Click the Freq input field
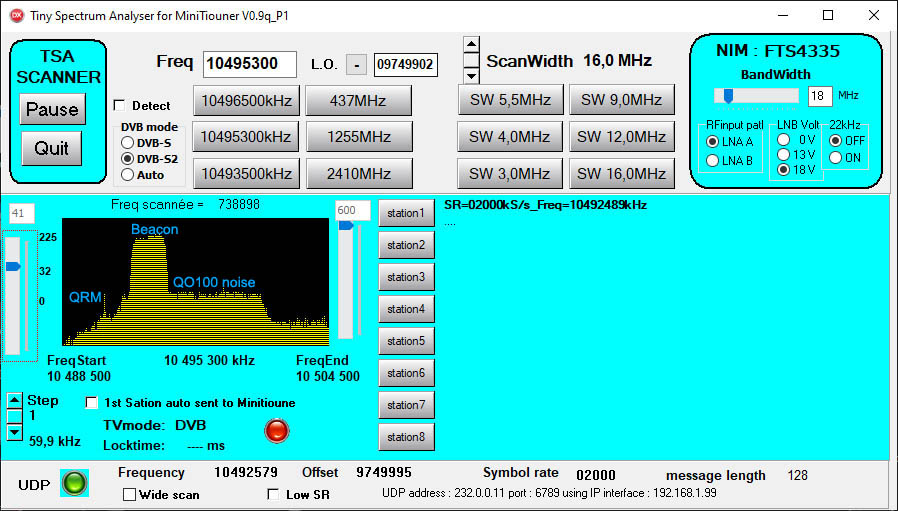 [x=250, y=65]
